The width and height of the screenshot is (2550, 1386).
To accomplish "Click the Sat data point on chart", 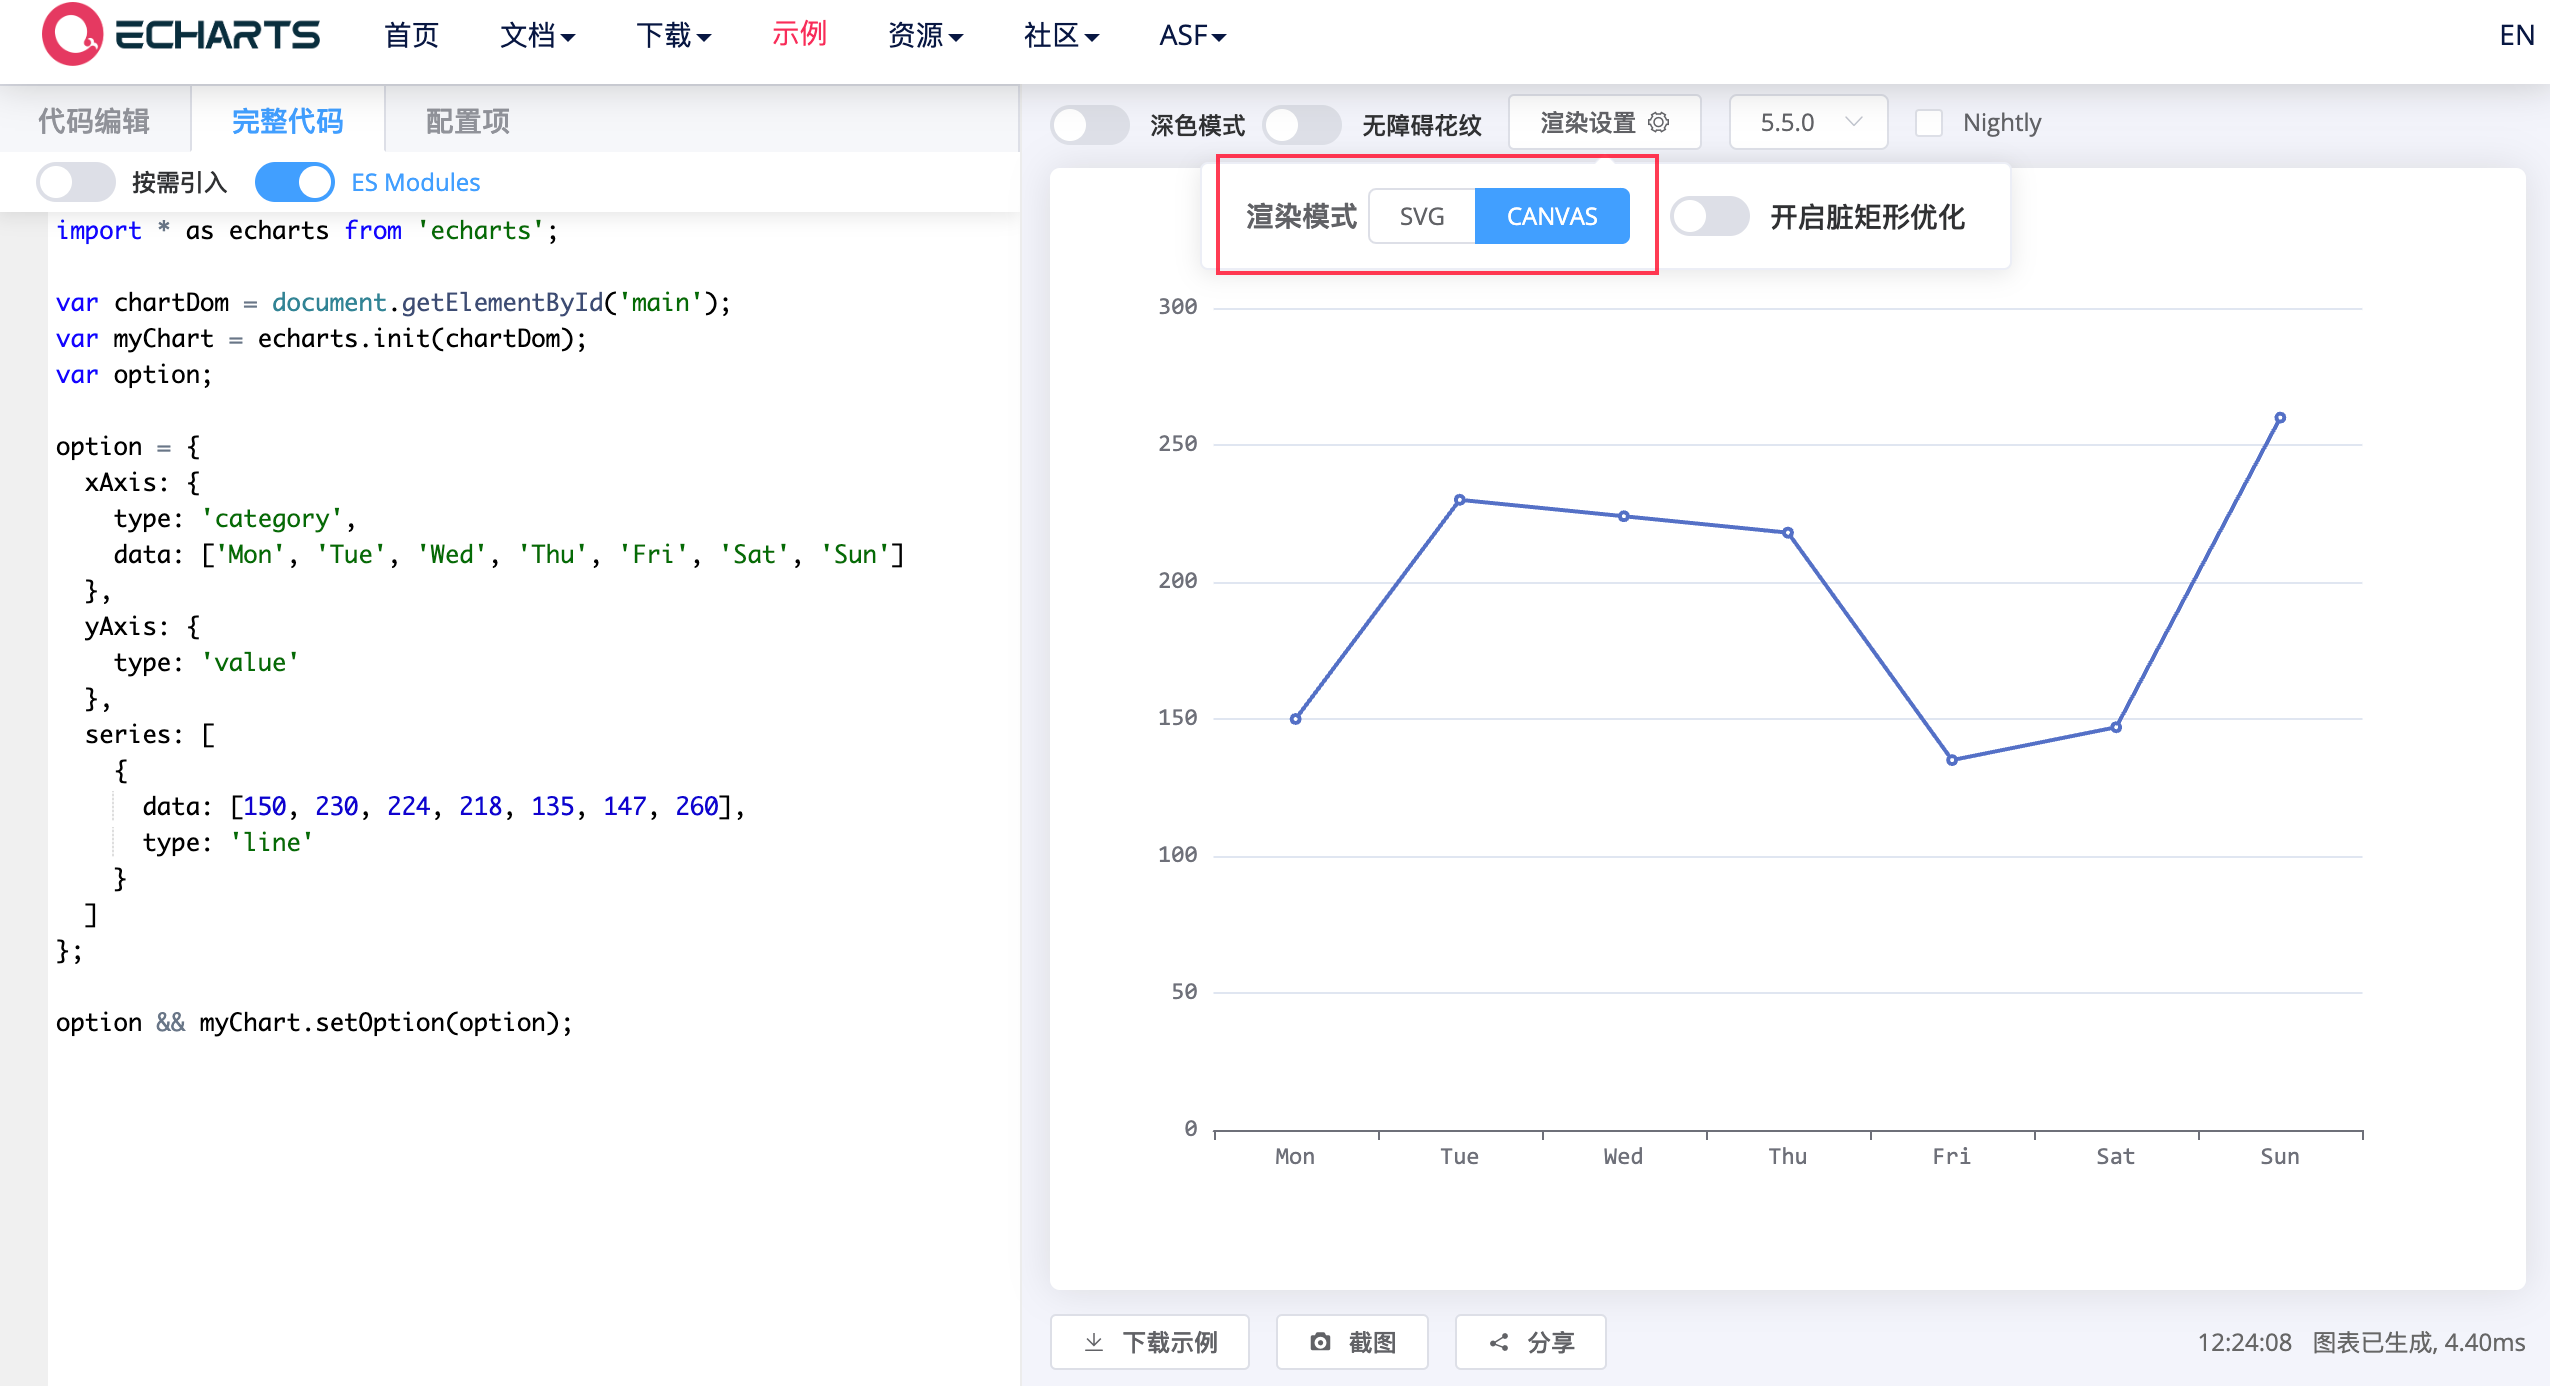I will pyautogui.click(x=2115, y=727).
